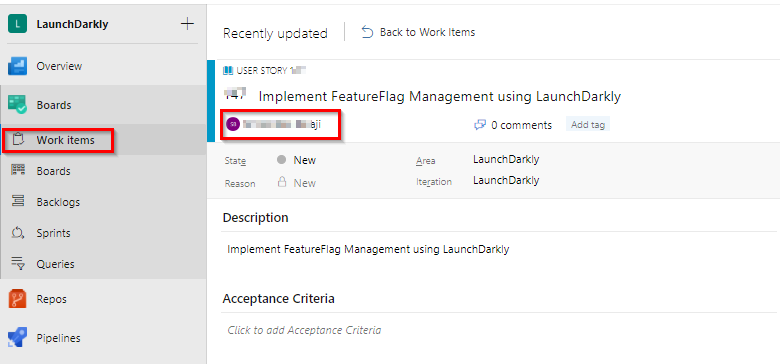Screen dimensions: 780x364
Task: Click the Sprints icon
Action: point(18,233)
